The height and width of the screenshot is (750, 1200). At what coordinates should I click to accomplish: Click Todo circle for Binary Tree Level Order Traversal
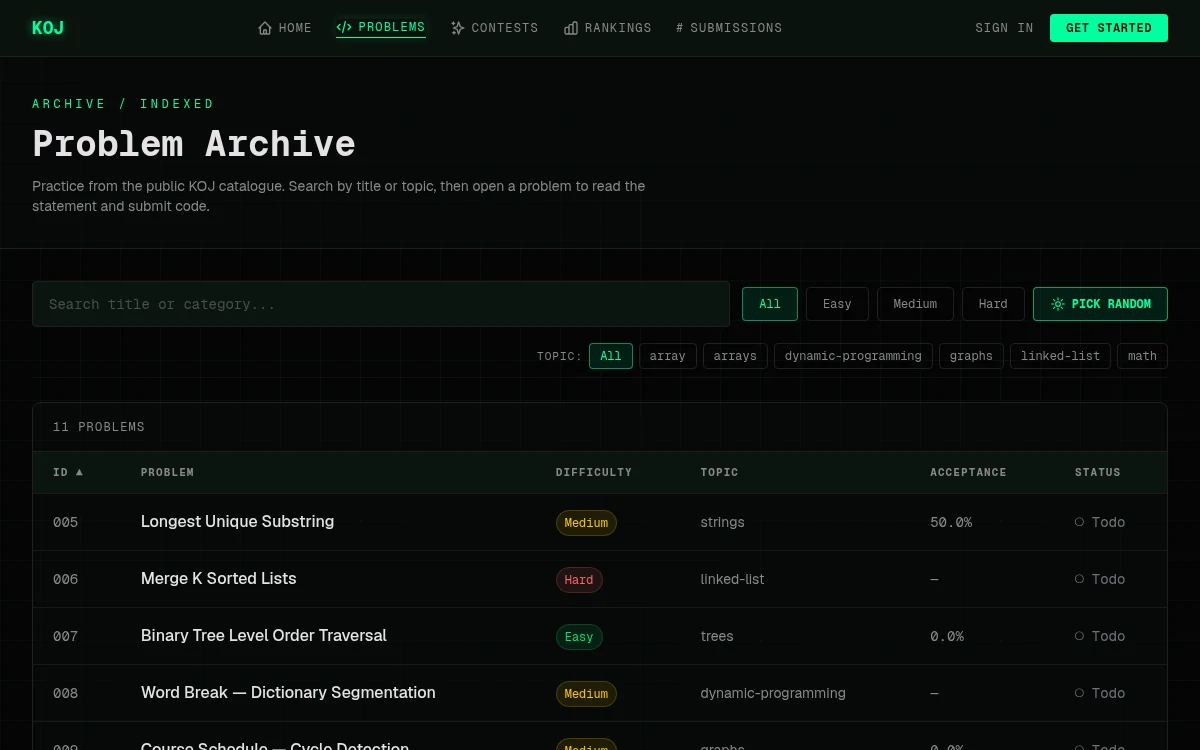click(x=1079, y=636)
